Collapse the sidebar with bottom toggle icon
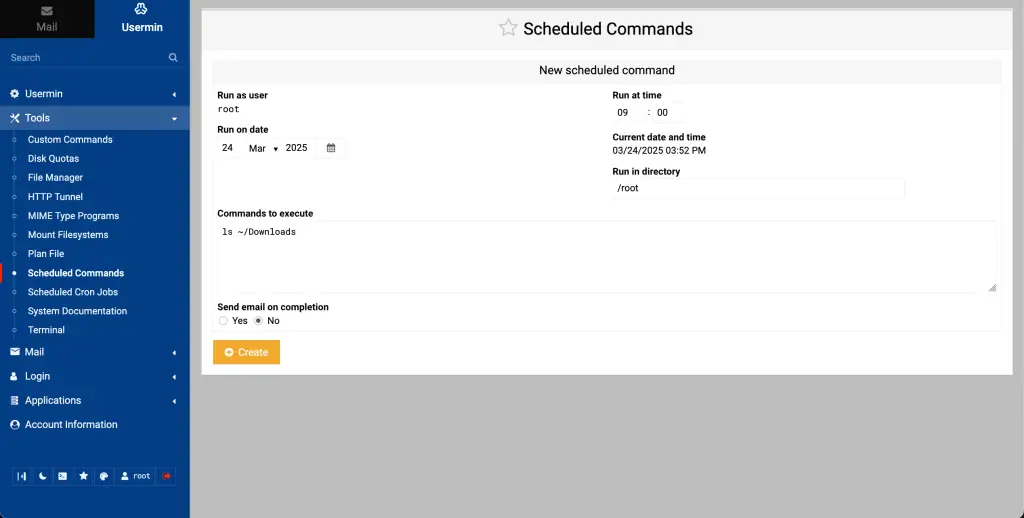This screenshot has width=1024, height=518. 22,476
